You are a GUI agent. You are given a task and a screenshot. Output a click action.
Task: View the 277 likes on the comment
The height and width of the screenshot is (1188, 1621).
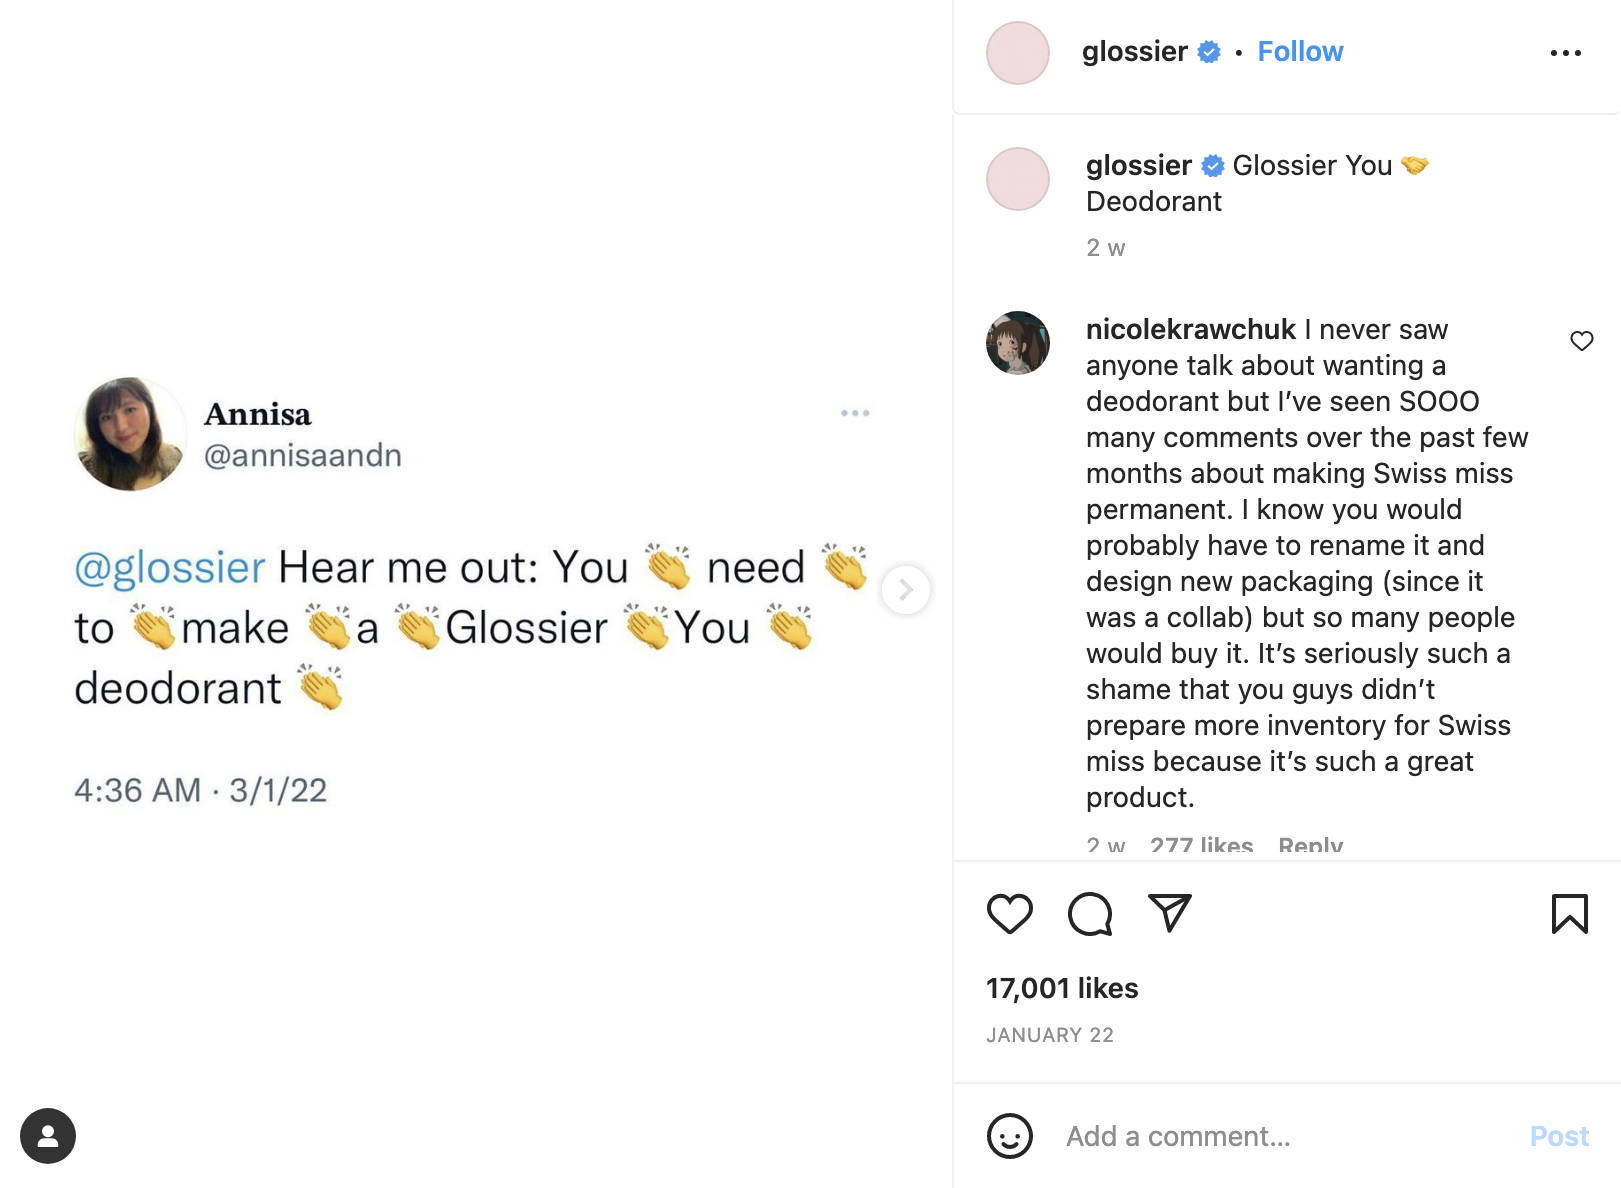click(x=1199, y=845)
